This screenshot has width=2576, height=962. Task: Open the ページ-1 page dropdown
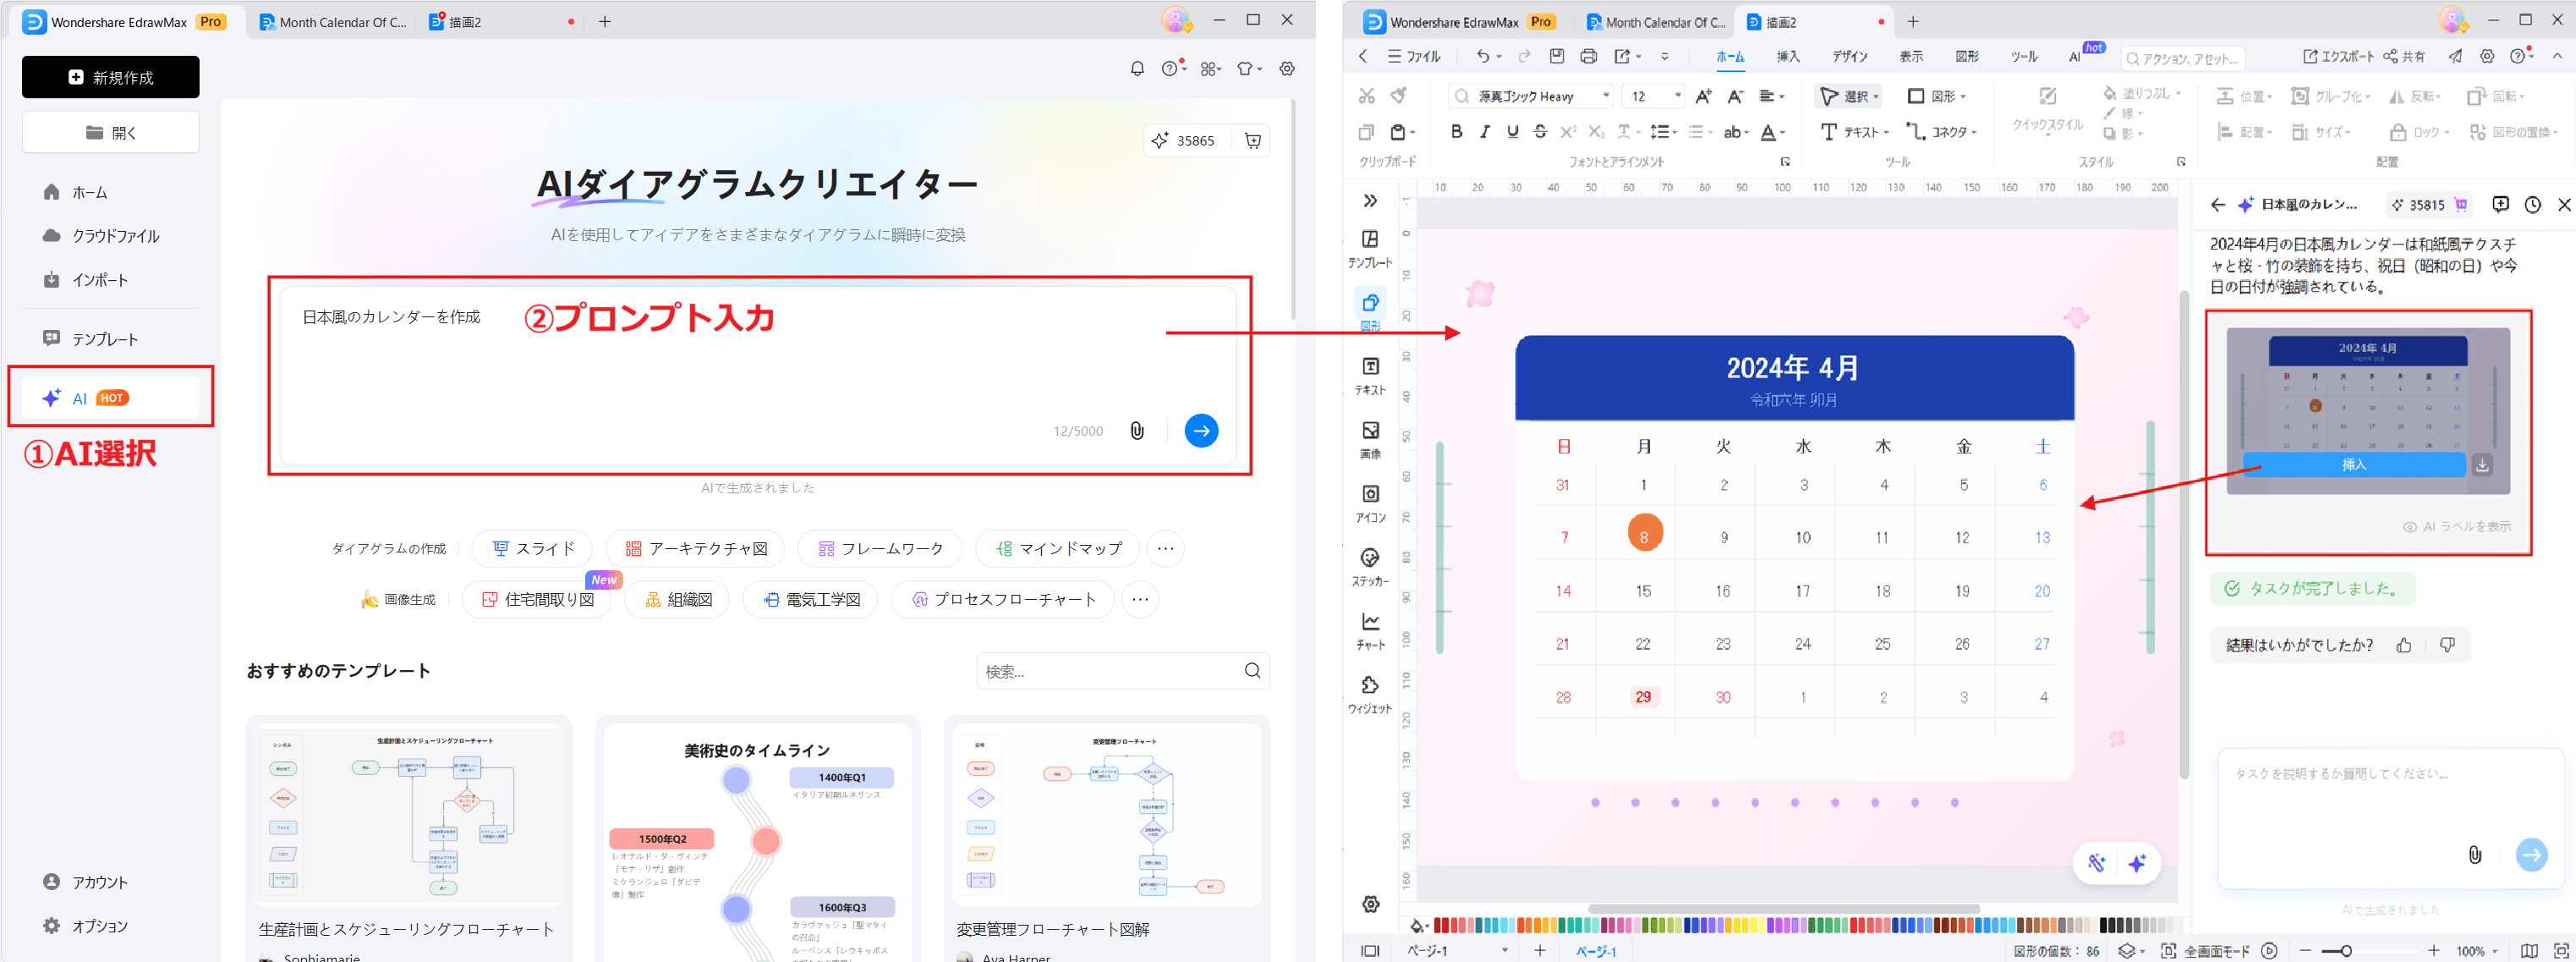point(1503,950)
